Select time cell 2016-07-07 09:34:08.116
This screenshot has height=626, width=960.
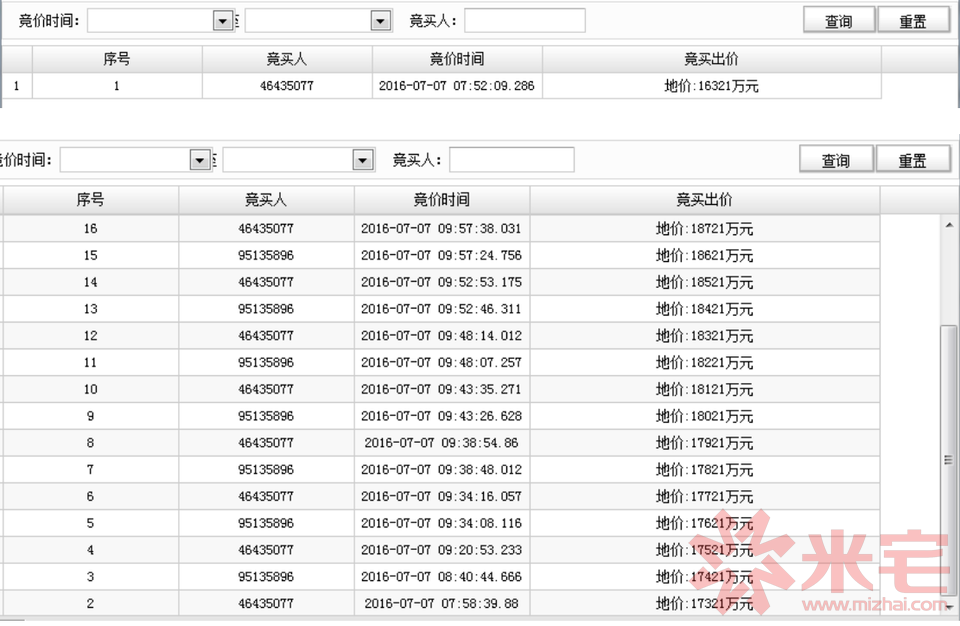[441, 523]
